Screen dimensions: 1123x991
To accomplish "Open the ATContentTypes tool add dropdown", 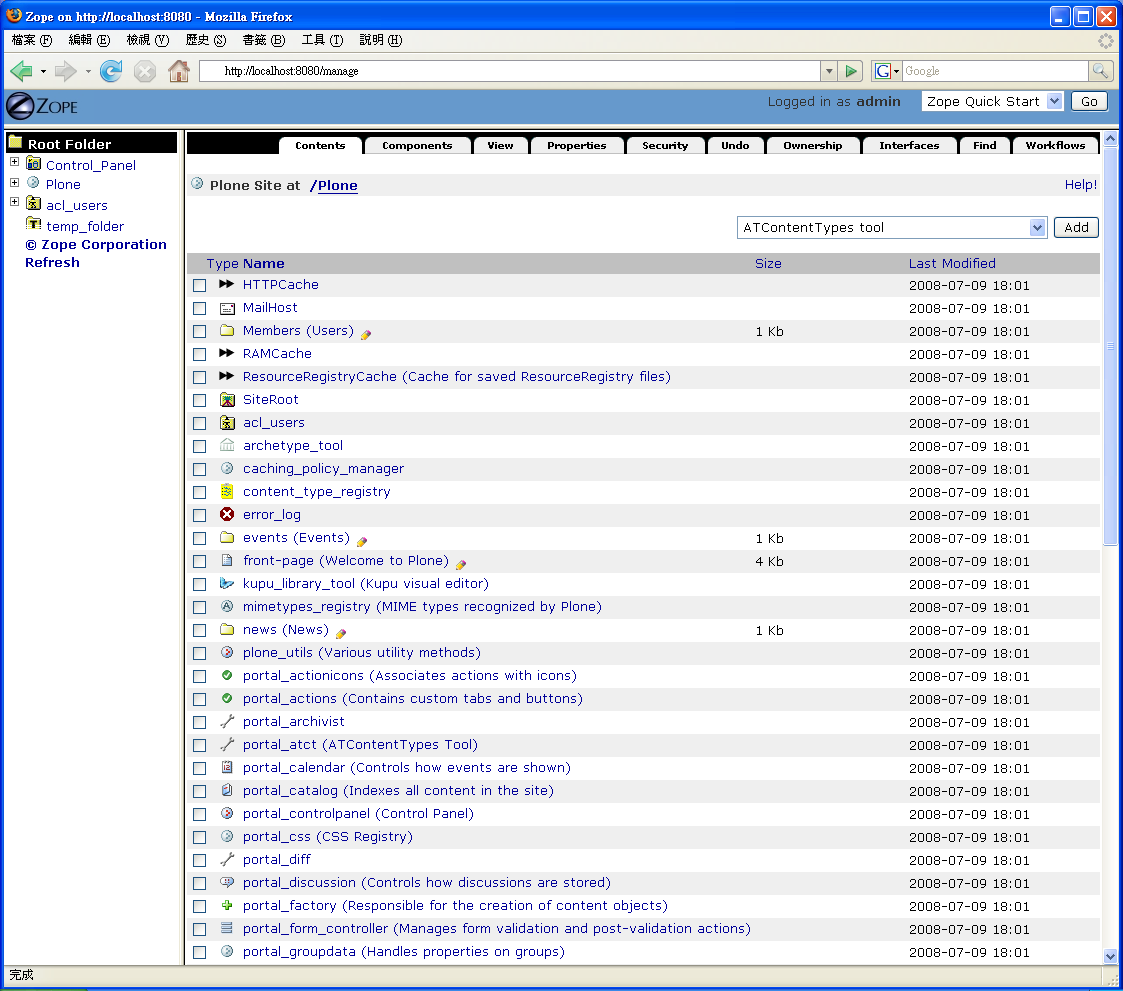I will pos(1036,228).
